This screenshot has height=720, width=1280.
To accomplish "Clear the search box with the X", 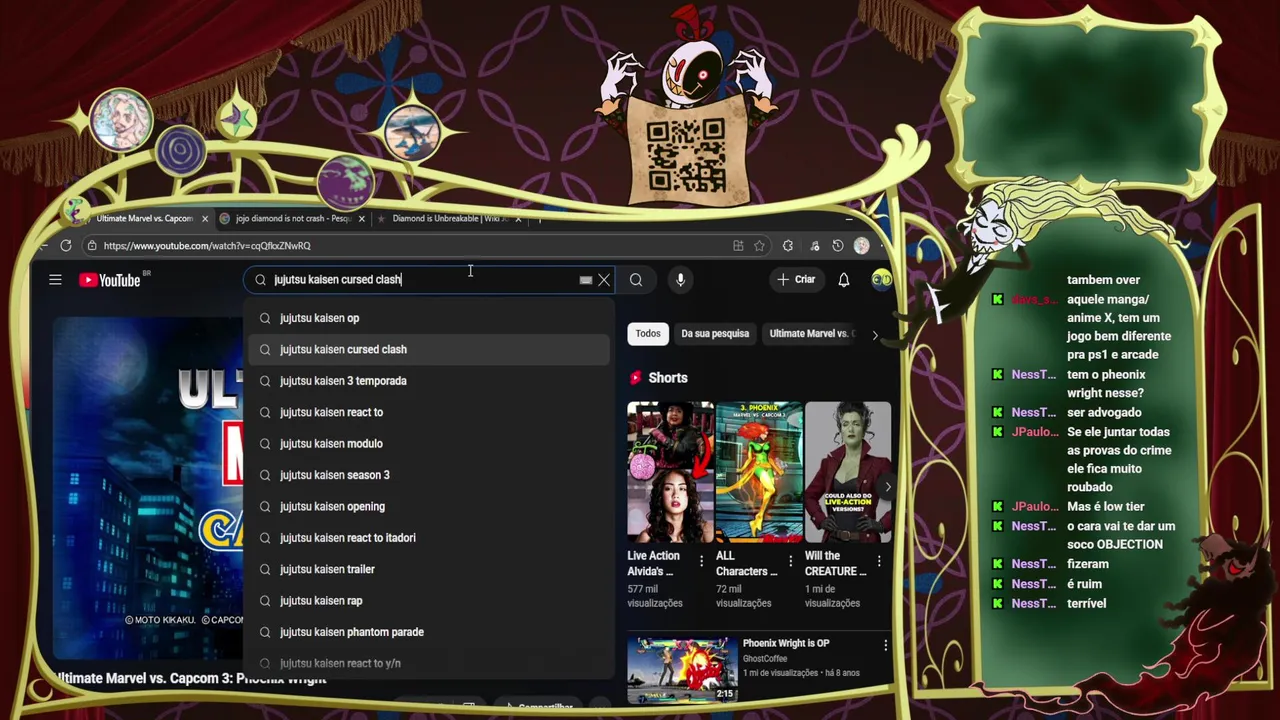I will (x=604, y=280).
